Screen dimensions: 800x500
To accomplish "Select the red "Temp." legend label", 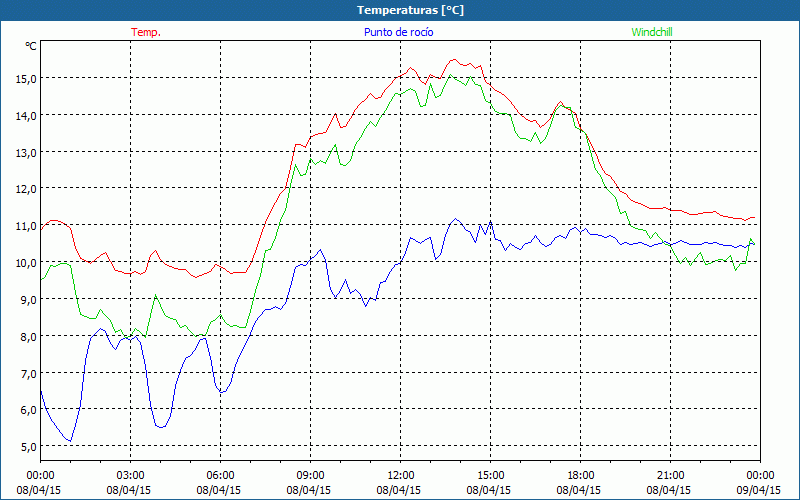I will (146, 32).
